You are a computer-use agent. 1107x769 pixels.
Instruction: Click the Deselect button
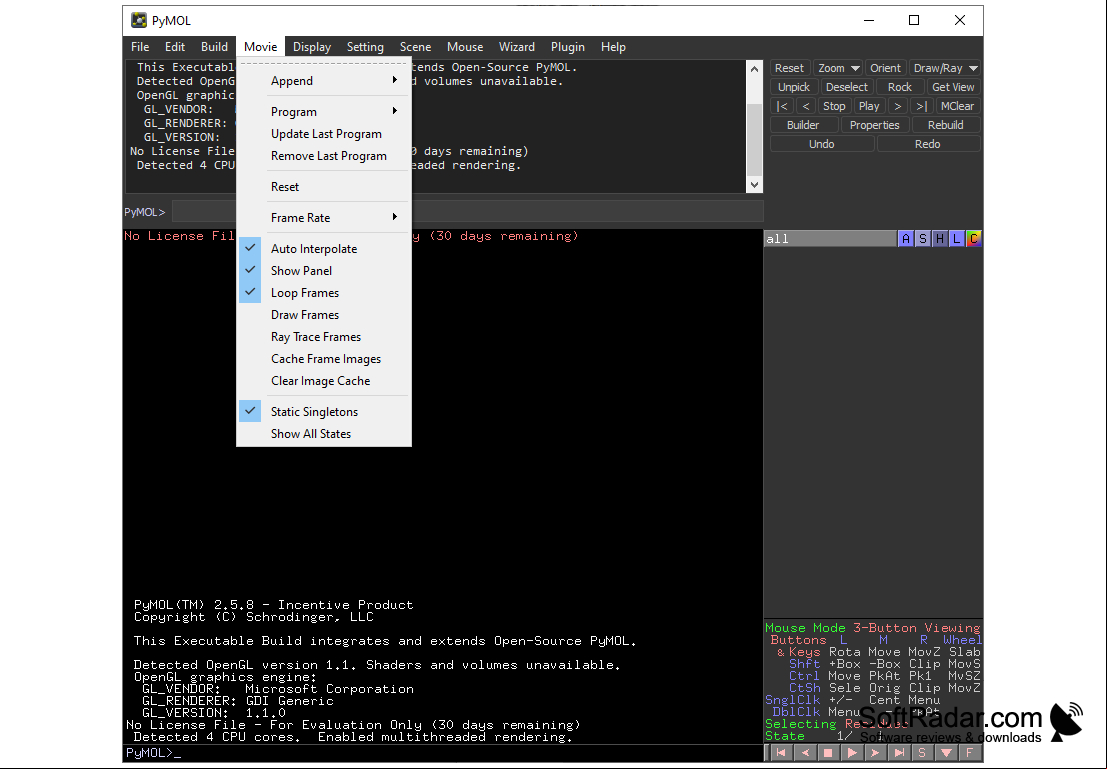[x=846, y=87]
